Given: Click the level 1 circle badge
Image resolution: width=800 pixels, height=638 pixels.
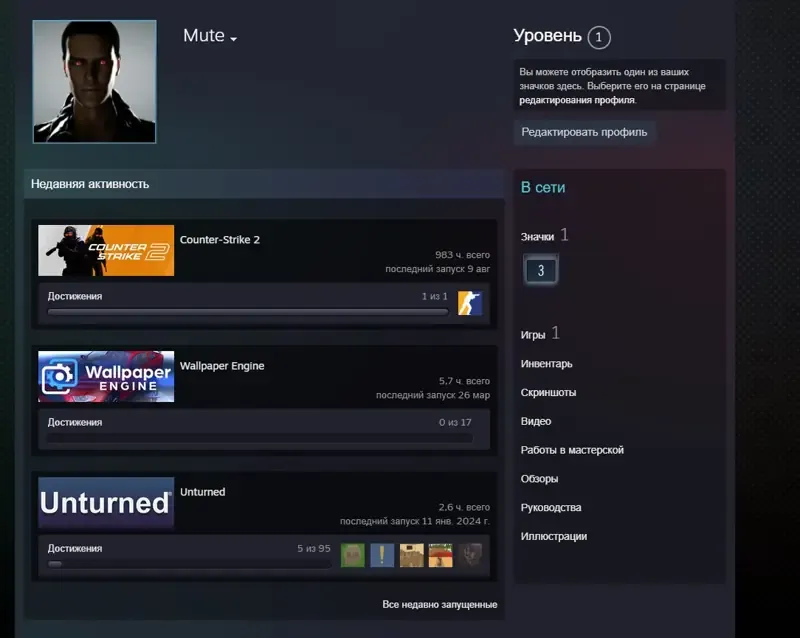Looking at the screenshot, I should (598, 37).
